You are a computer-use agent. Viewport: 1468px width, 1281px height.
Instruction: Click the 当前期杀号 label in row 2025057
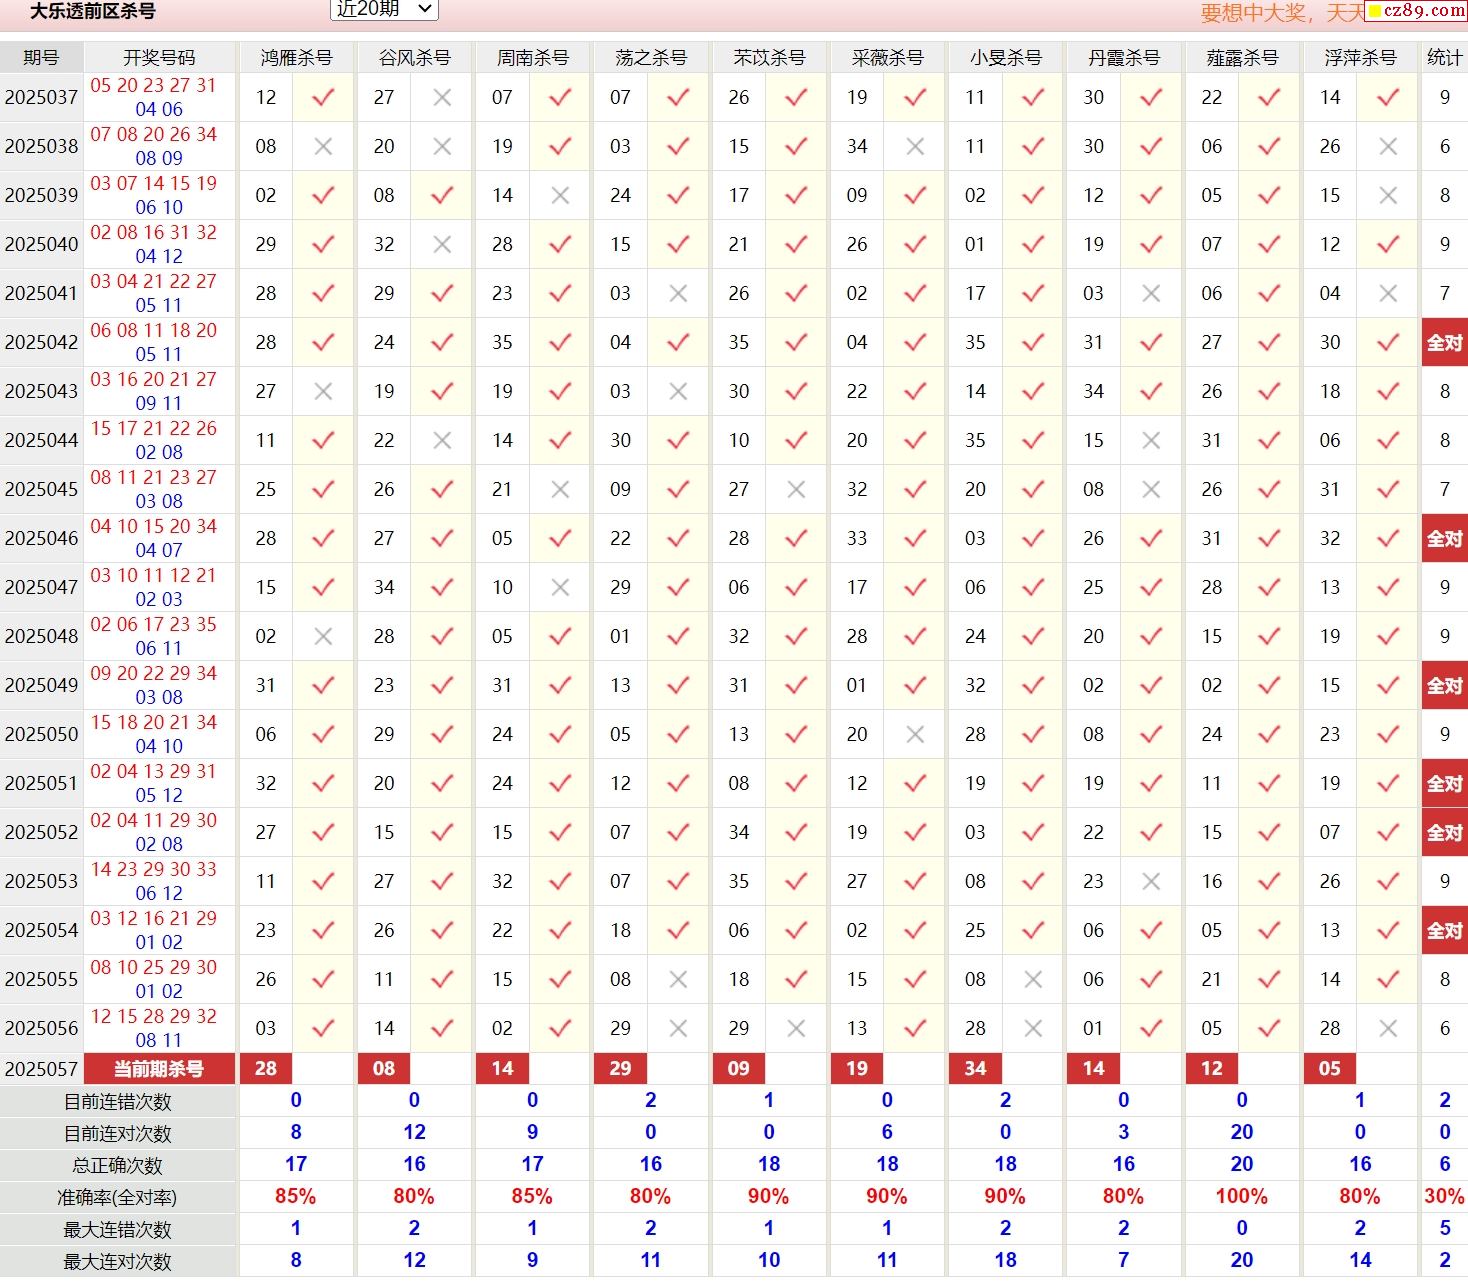pos(159,1068)
